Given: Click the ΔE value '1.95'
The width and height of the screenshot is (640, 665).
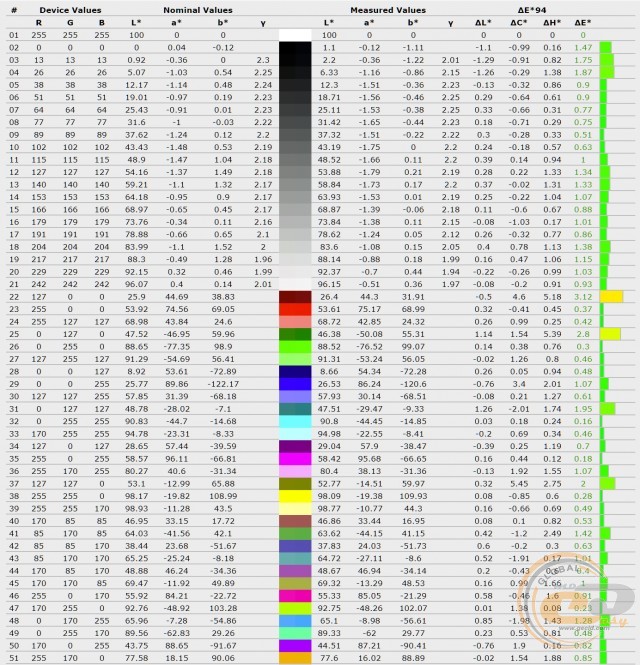Looking at the screenshot, I should coord(583,409).
